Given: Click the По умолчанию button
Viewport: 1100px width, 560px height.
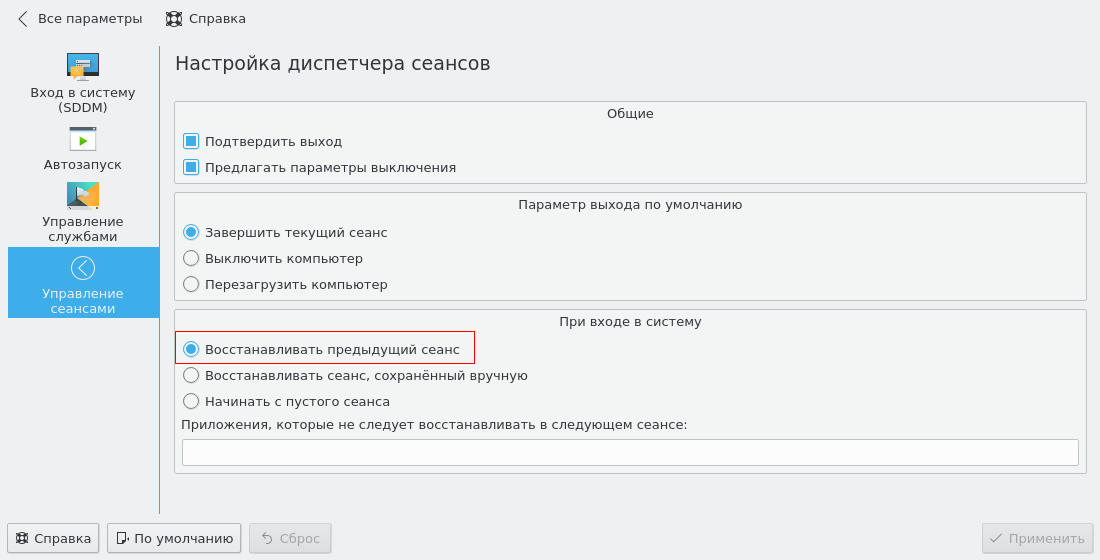Looking at the screenshot, I should pyautogui.click(x=174, y=538).
